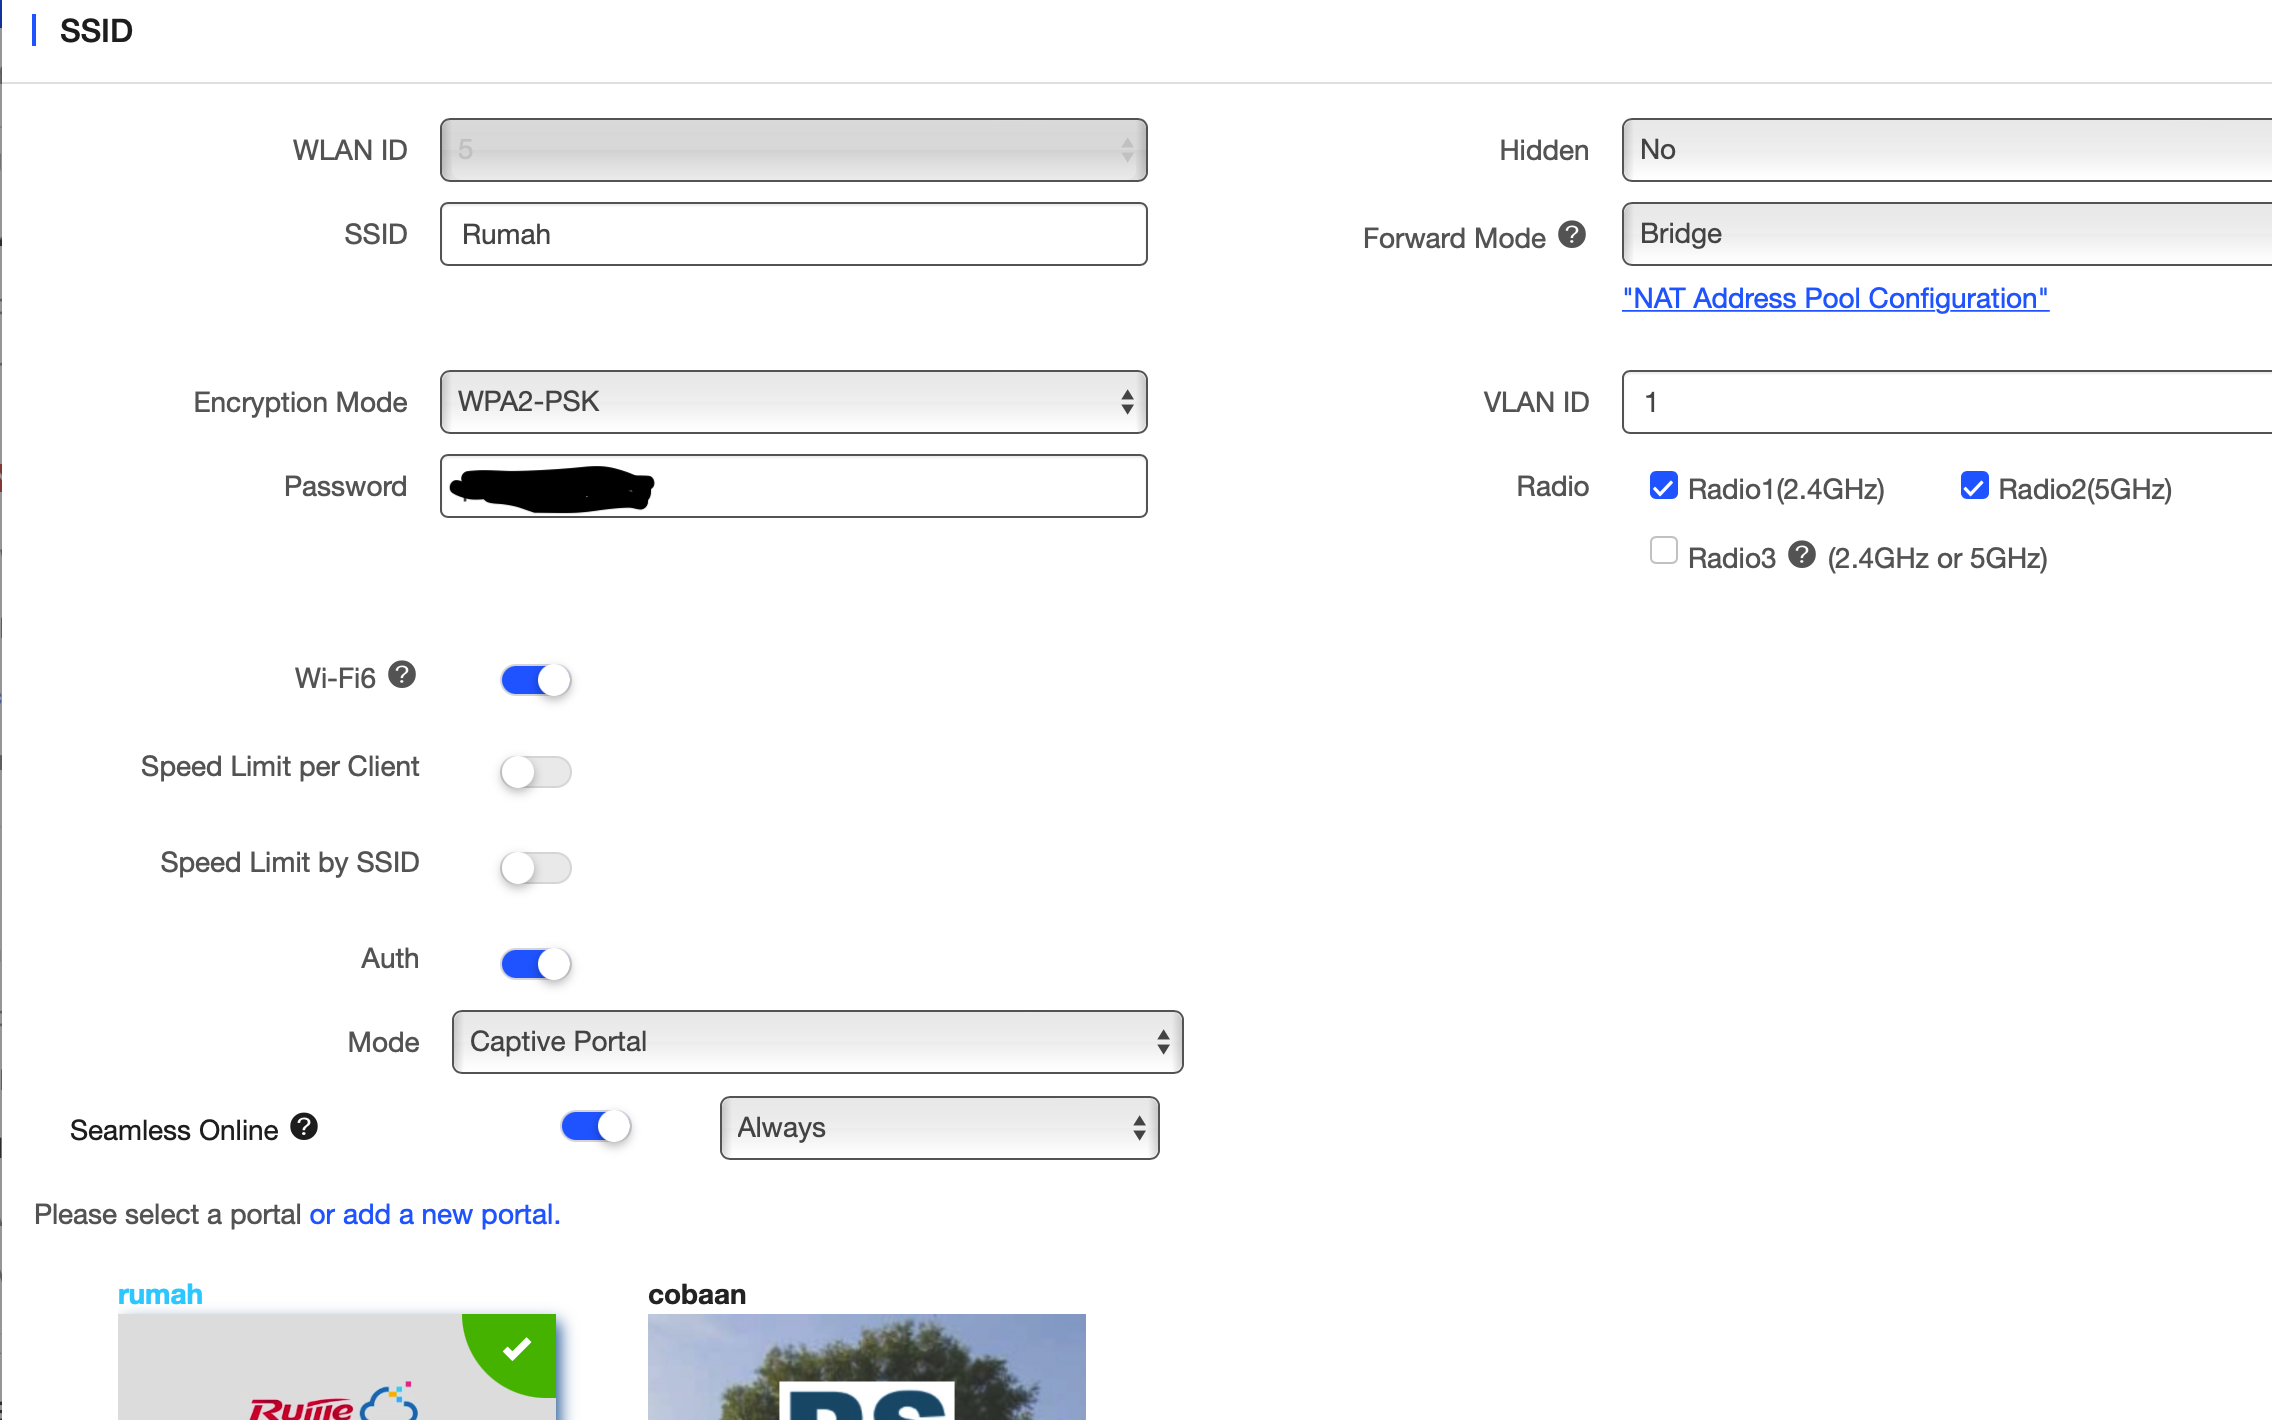Open NAT Address Pool Configuration link

point(1835,298)
